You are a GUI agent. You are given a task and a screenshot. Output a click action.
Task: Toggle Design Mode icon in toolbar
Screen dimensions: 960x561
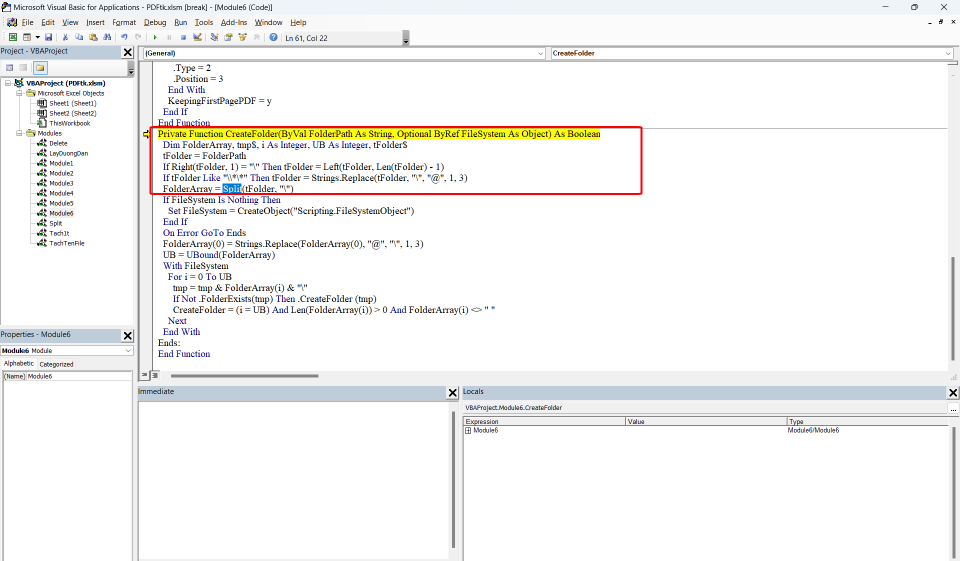197,37
